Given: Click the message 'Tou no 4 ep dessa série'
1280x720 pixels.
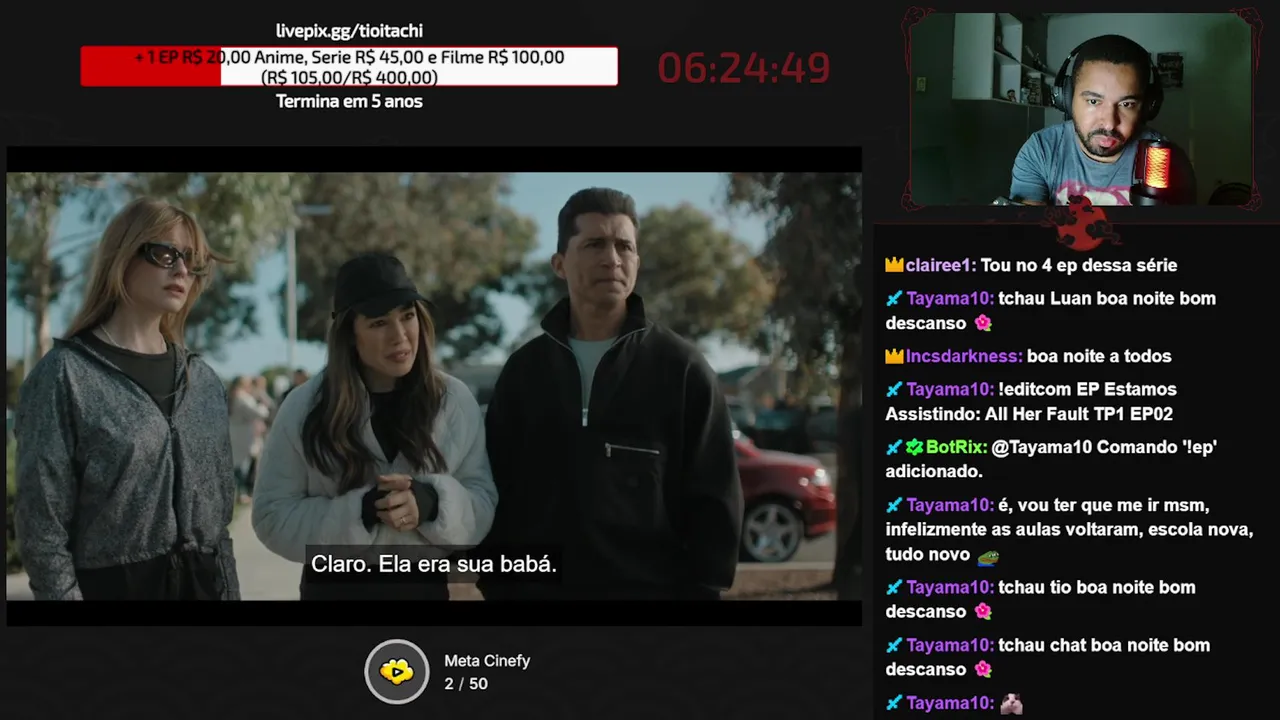Looking at the screenshot, I should 1079,265.
